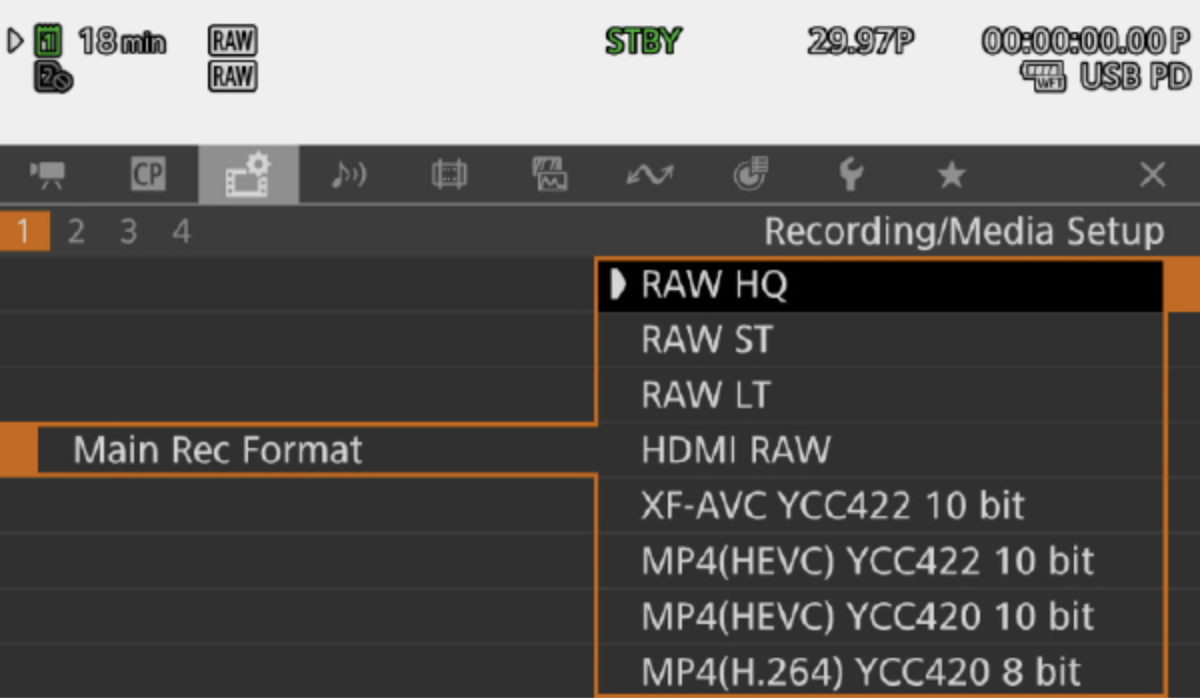Open the Monitoring Setup menu icon

click(x=449, y=176)
